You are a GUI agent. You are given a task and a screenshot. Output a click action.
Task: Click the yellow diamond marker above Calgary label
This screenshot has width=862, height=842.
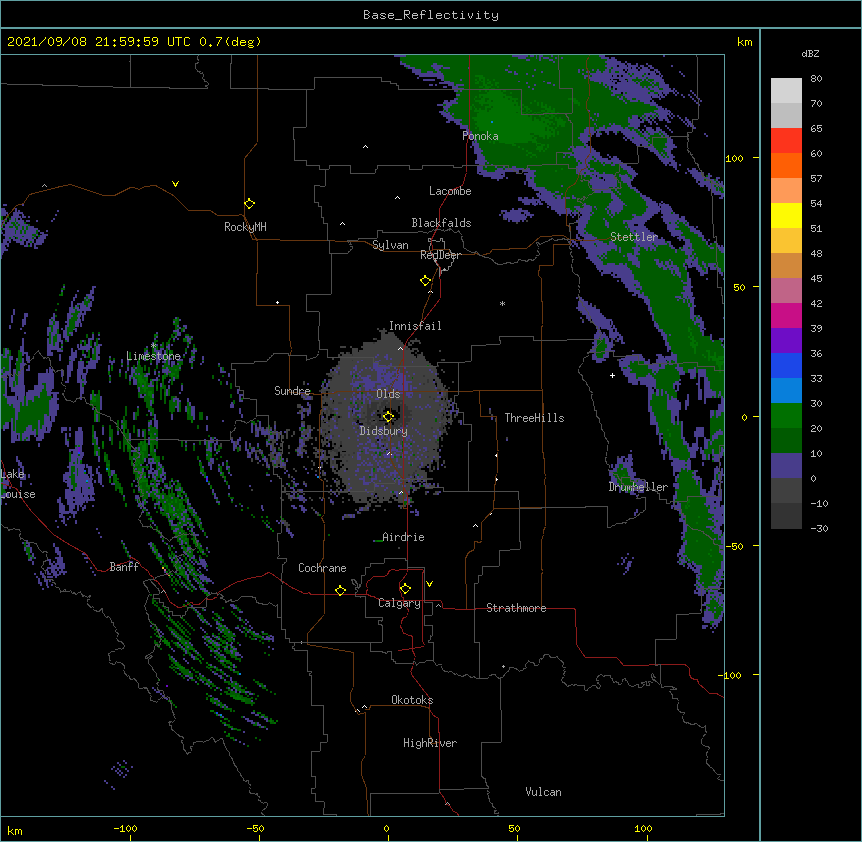point(405,589)
